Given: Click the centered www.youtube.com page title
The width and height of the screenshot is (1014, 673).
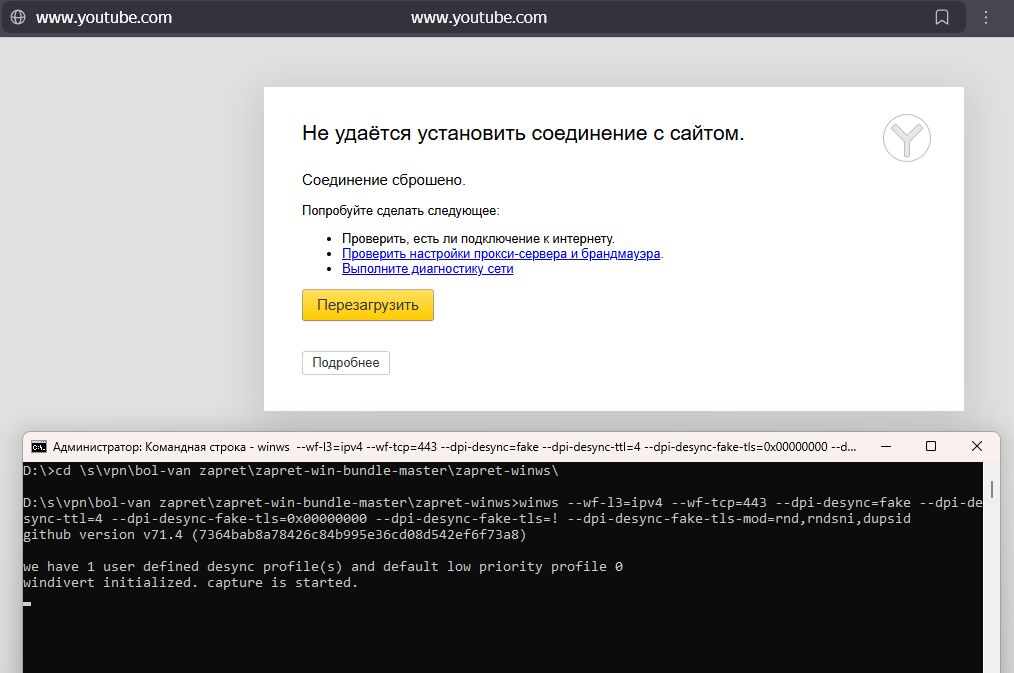Looking at the screenshot, I should pos(479,17).
